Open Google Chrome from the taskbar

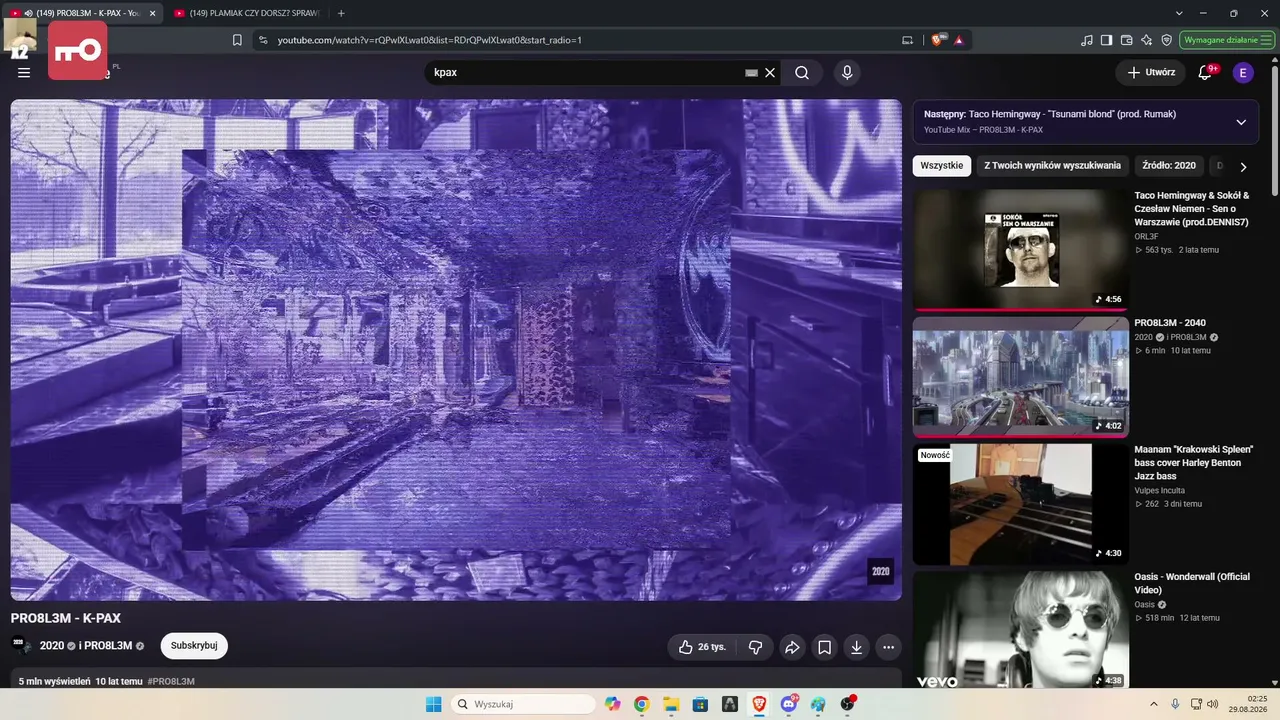pyautogui.click(x=641, y=704)
